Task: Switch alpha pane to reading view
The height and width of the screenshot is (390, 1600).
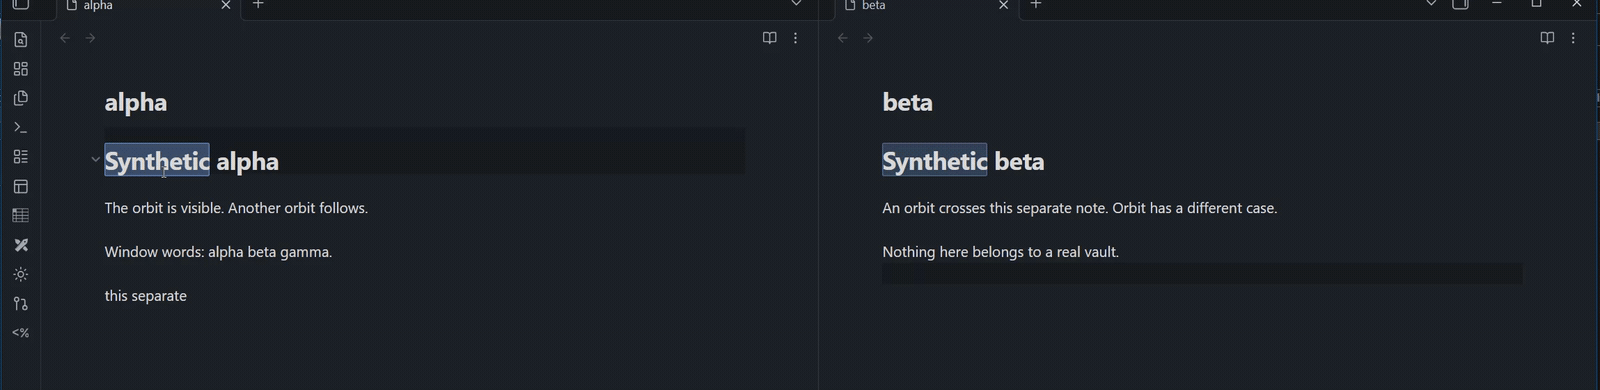Action: point(769,38)
